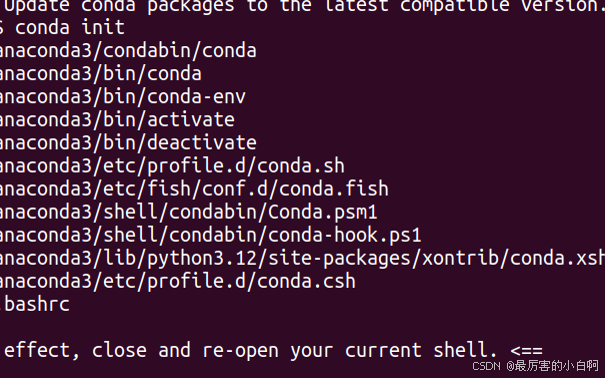The height and width of the screenshot is (378, 605).
Task: Click the word 'effect,' in the message
Action: coord(42,351)
